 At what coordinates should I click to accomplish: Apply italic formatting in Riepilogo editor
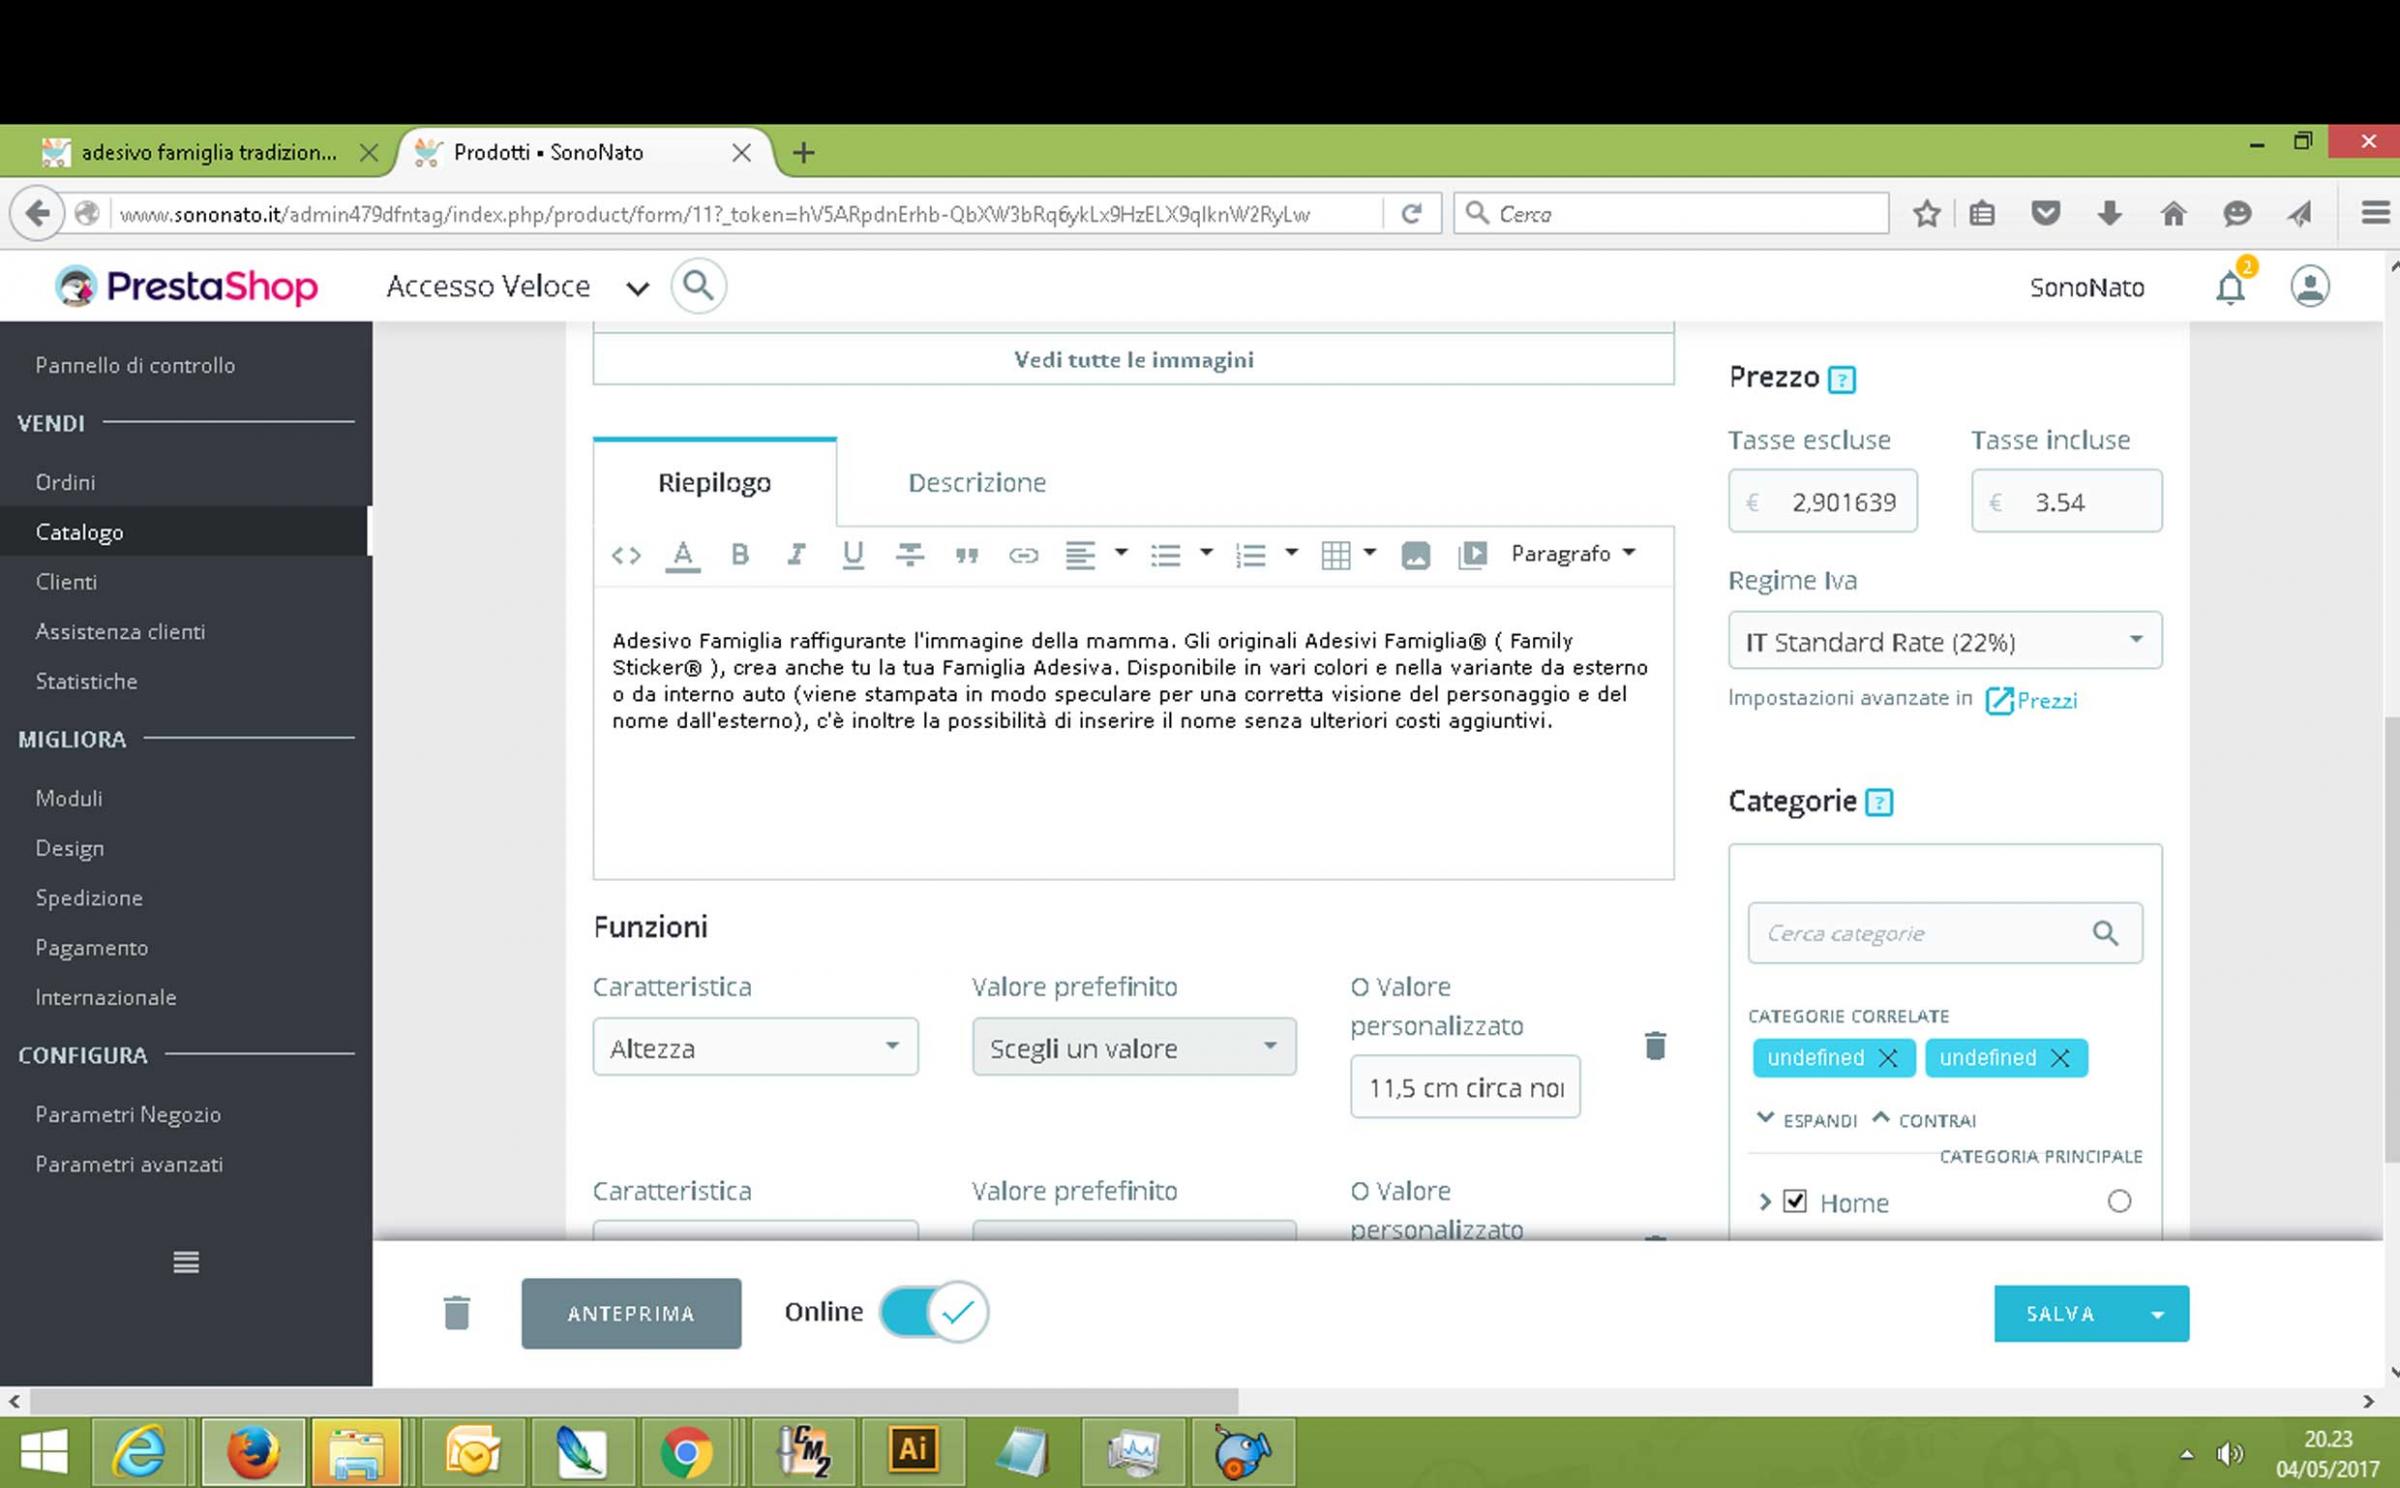(796, 554)
